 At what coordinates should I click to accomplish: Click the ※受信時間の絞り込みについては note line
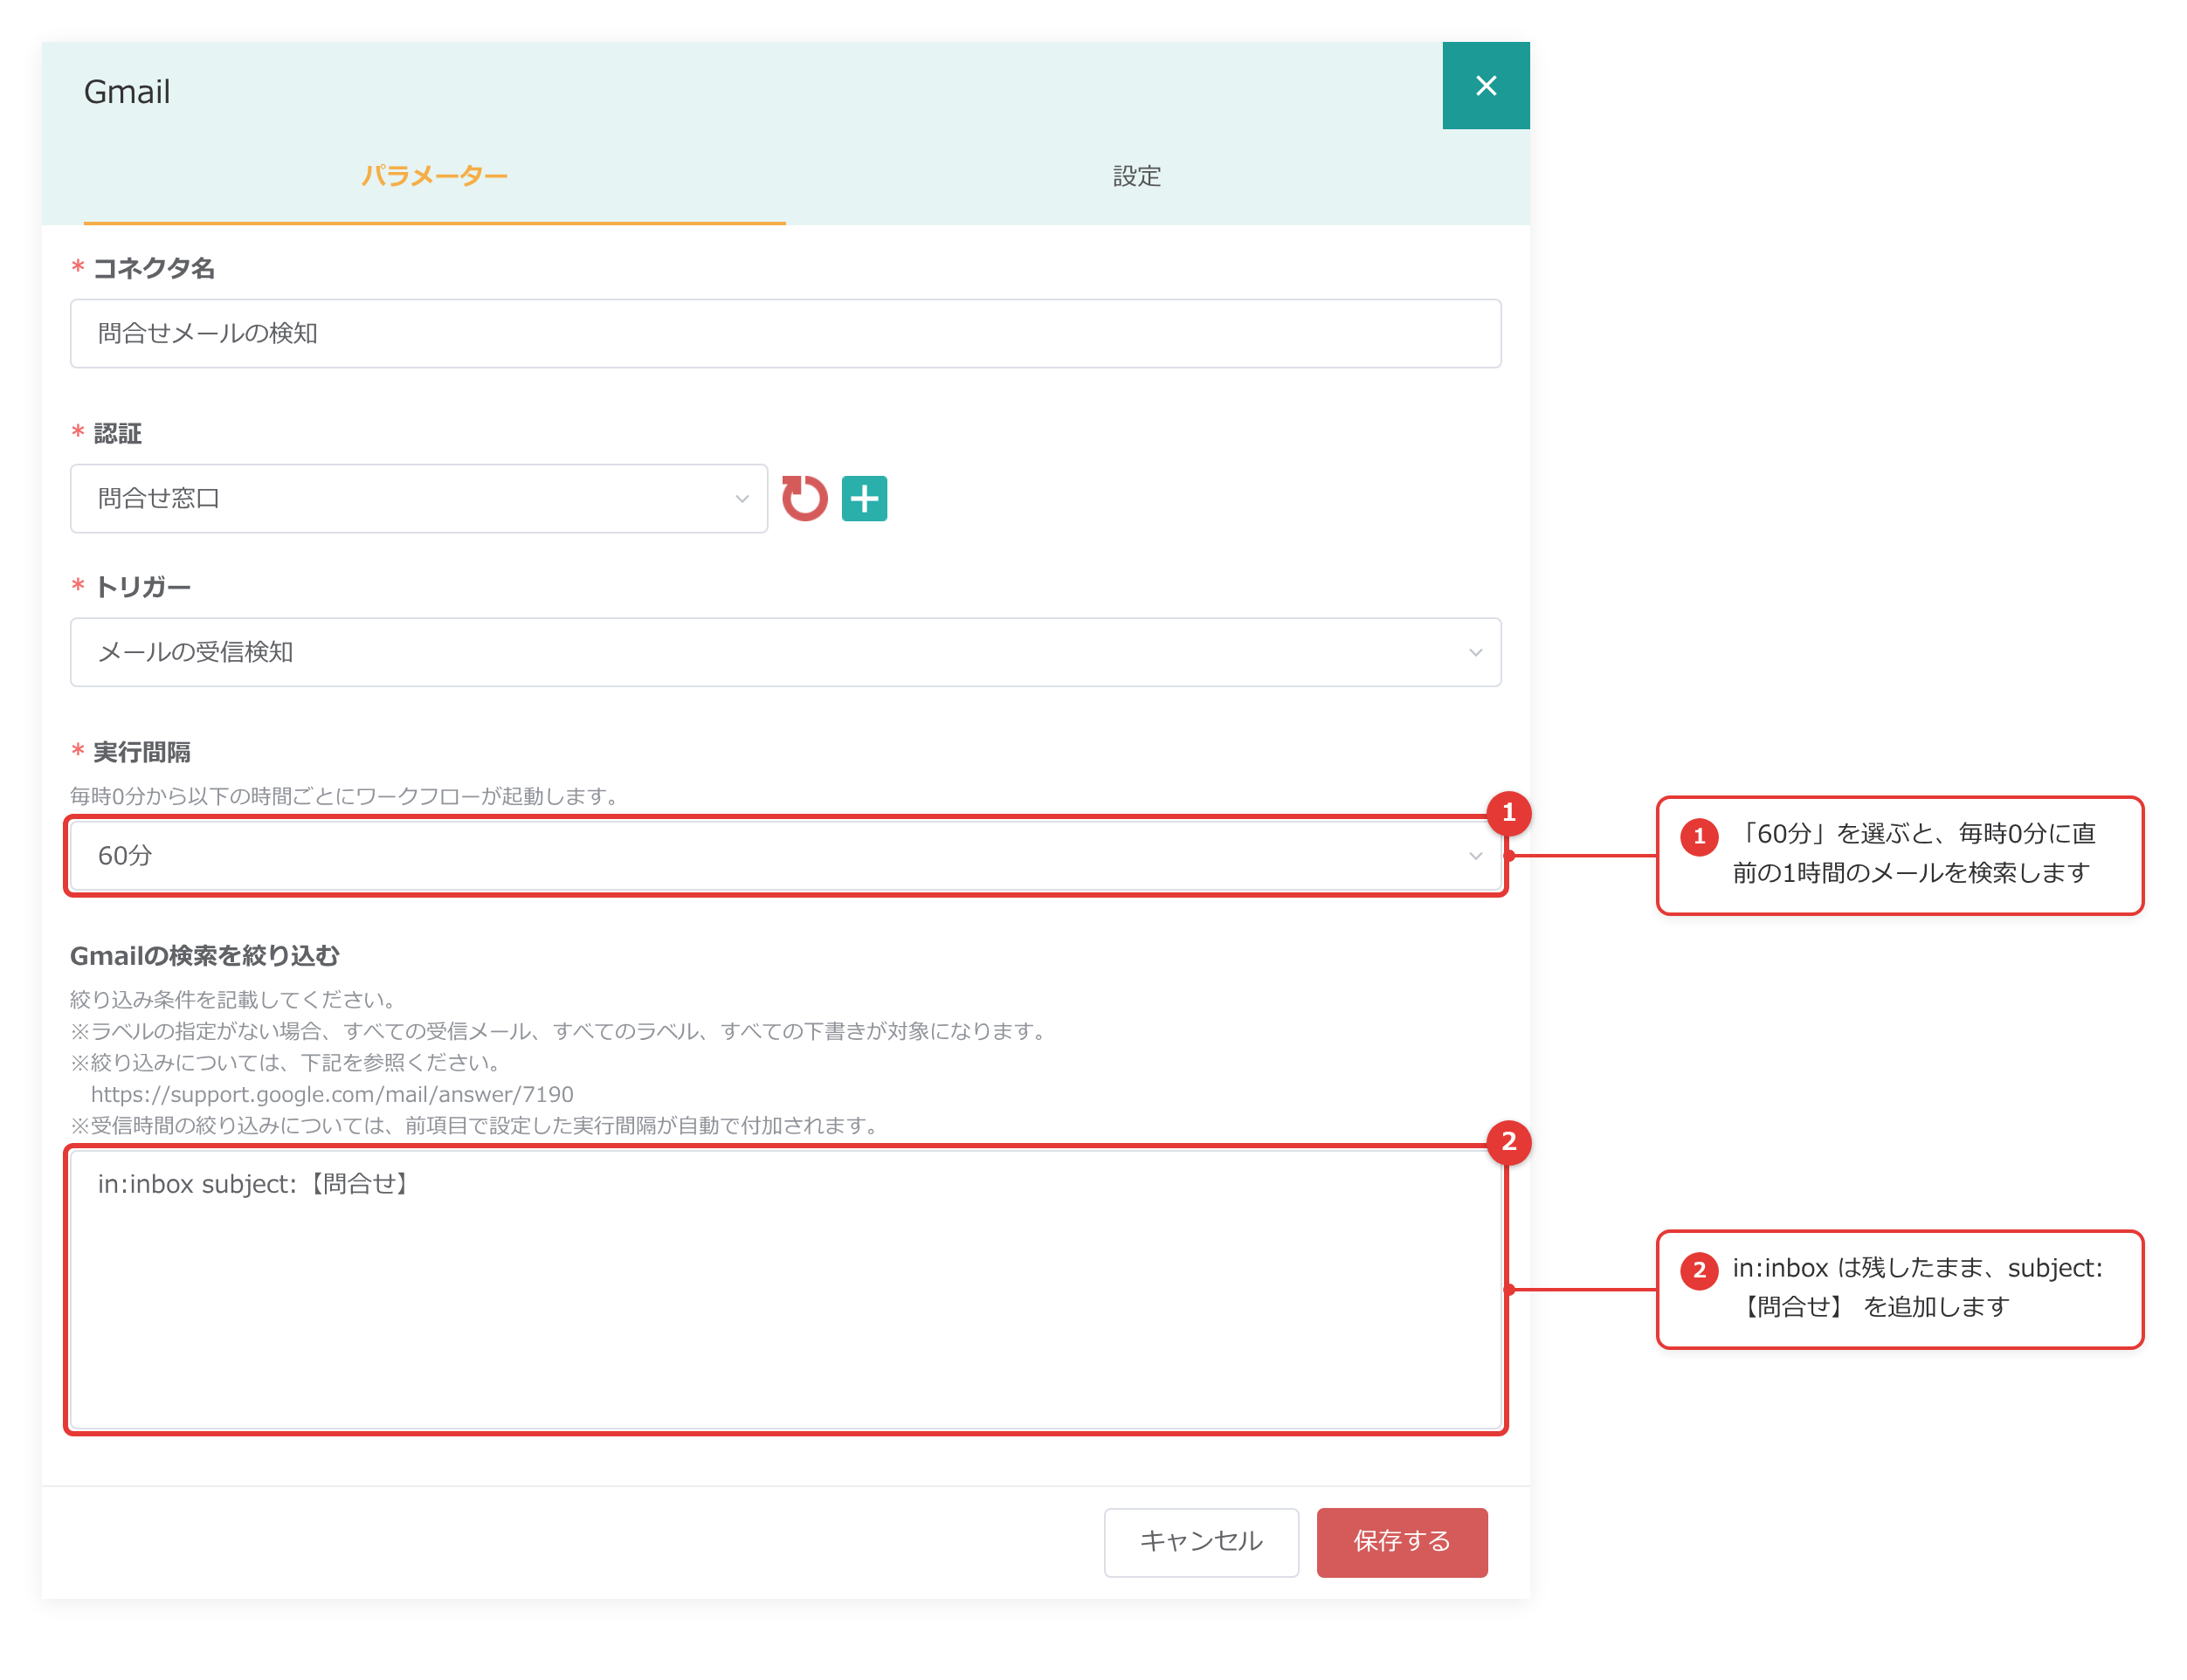pyautogui.click(x=477, y=1126)
